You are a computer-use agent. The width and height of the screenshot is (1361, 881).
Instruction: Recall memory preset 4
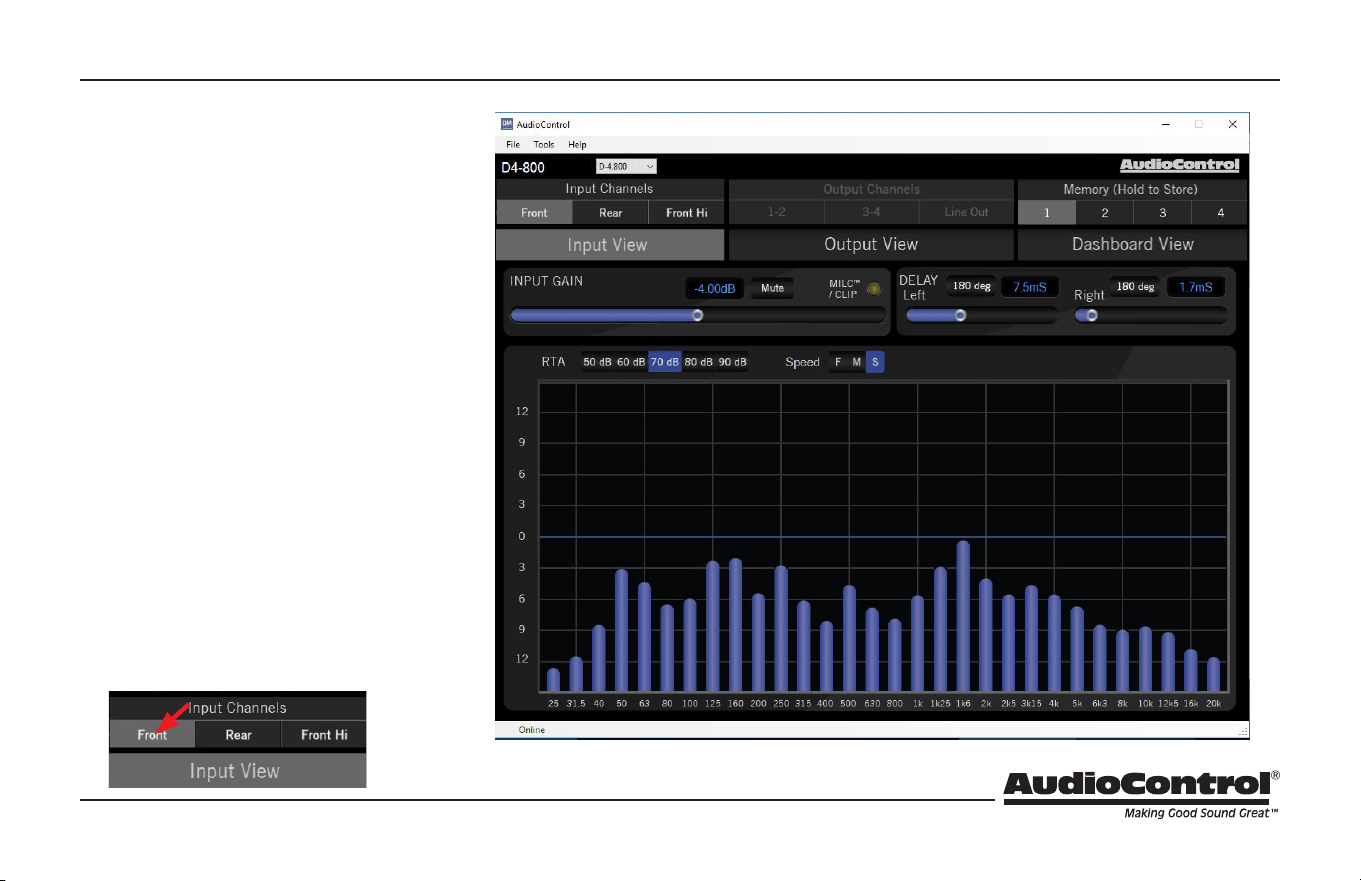coord(1220,213)
